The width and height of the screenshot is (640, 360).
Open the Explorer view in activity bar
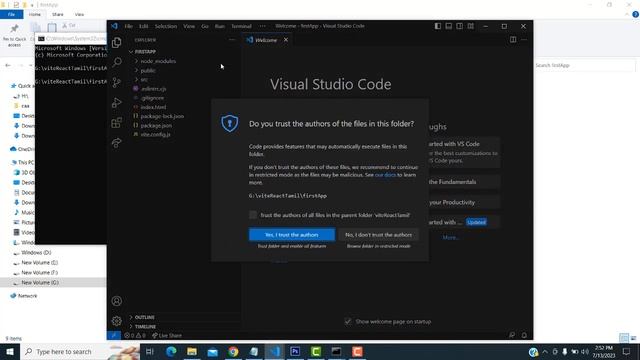point(117,42)
